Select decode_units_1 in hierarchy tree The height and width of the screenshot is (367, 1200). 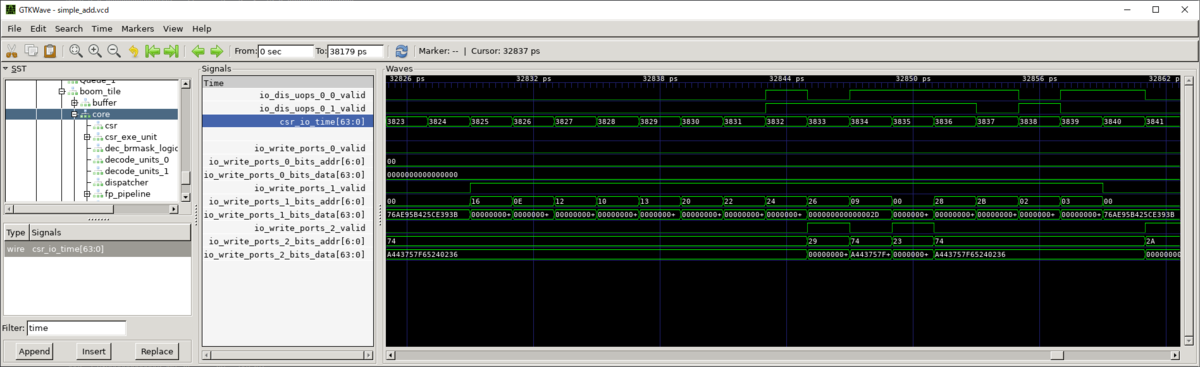pyautogui.click(x=137, y=171)
